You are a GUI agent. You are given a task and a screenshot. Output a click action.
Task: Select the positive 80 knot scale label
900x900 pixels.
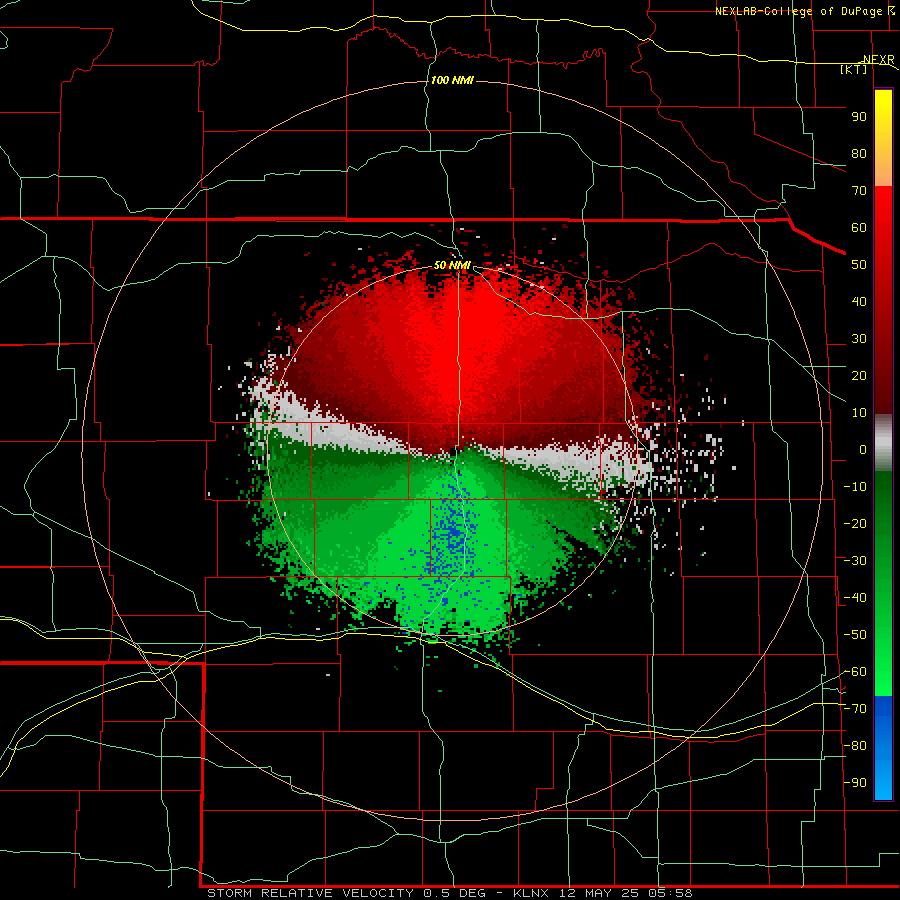click(859, 154)
